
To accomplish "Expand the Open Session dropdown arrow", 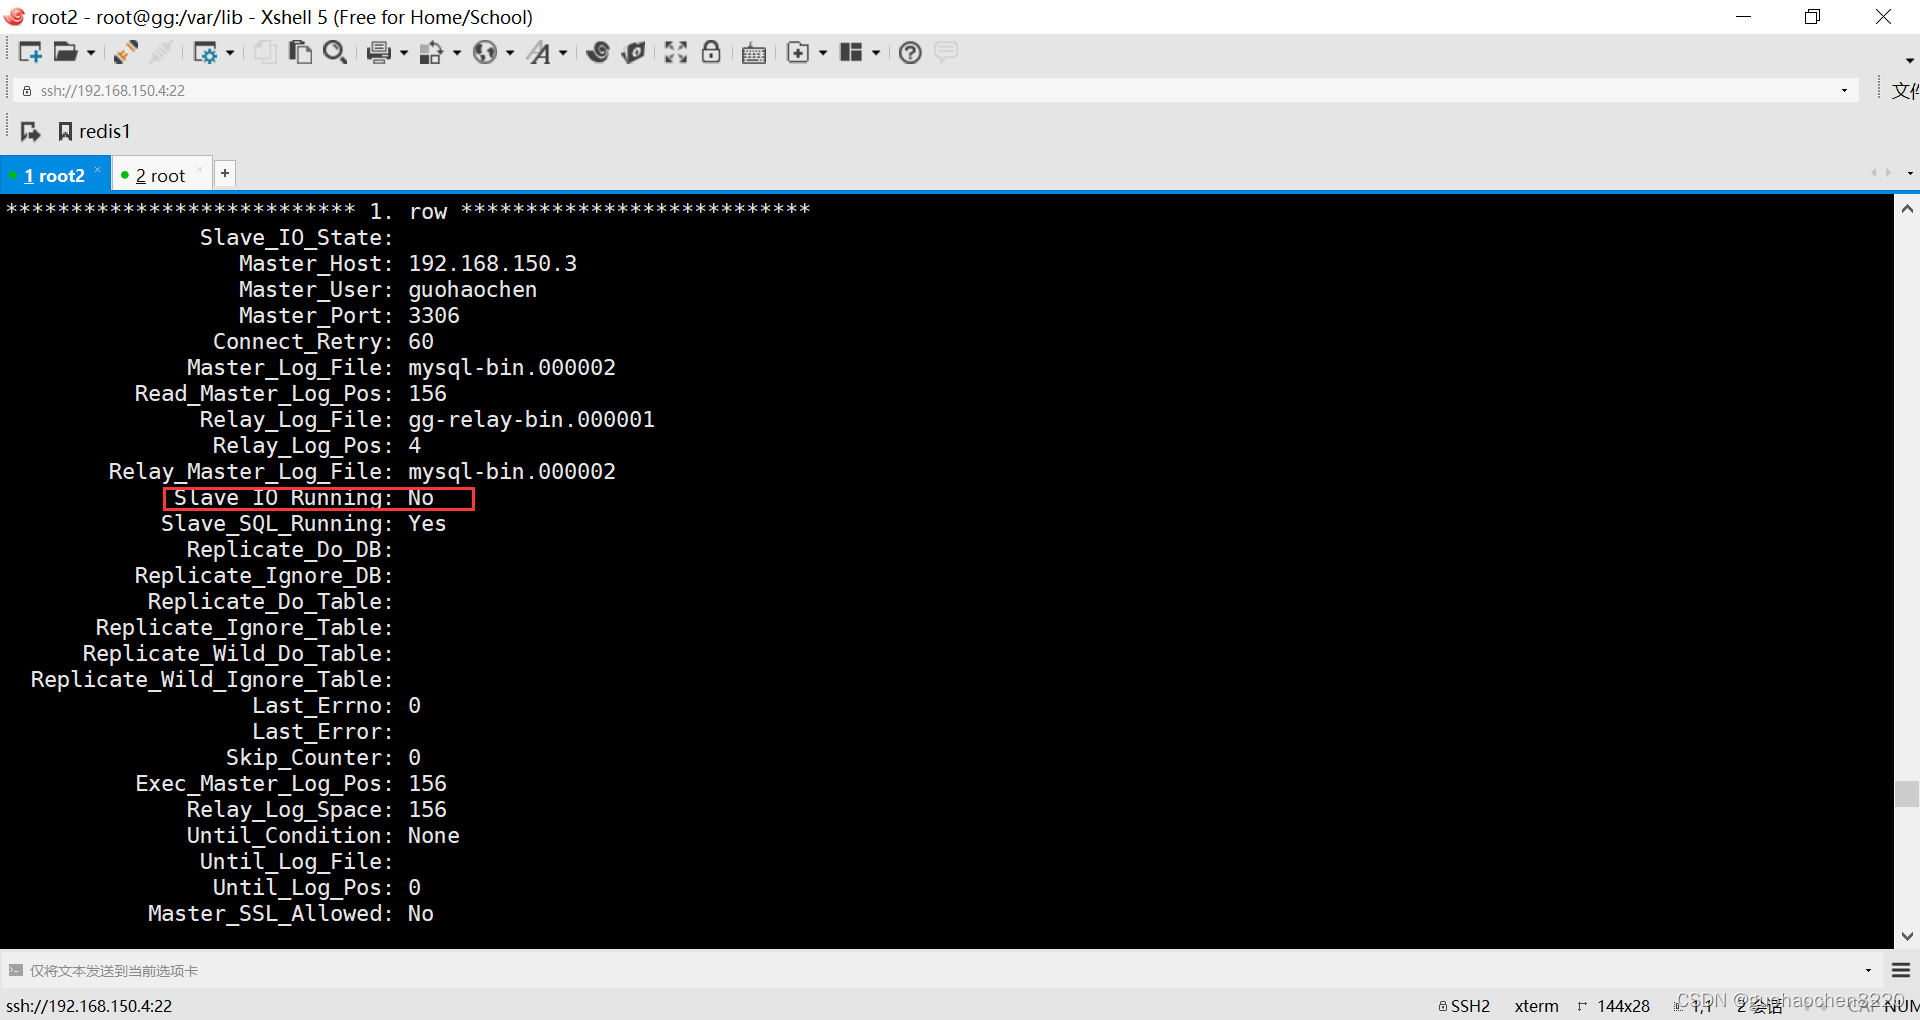I will pyautogui.click(x=91, y=53).
